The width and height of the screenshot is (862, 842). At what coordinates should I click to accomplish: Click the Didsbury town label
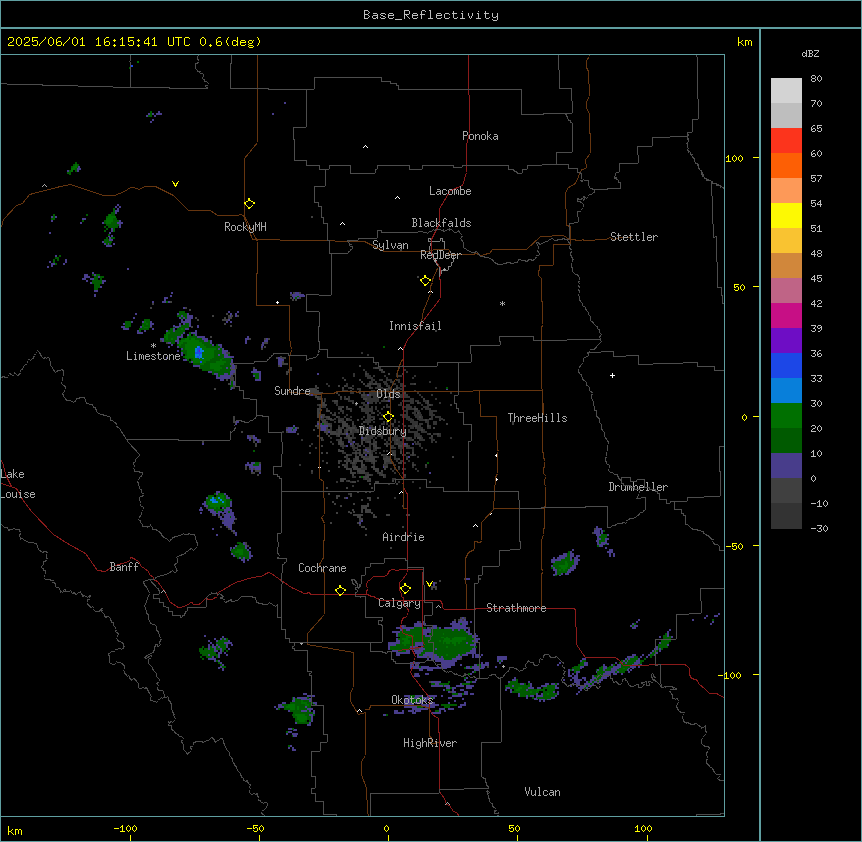383,431
